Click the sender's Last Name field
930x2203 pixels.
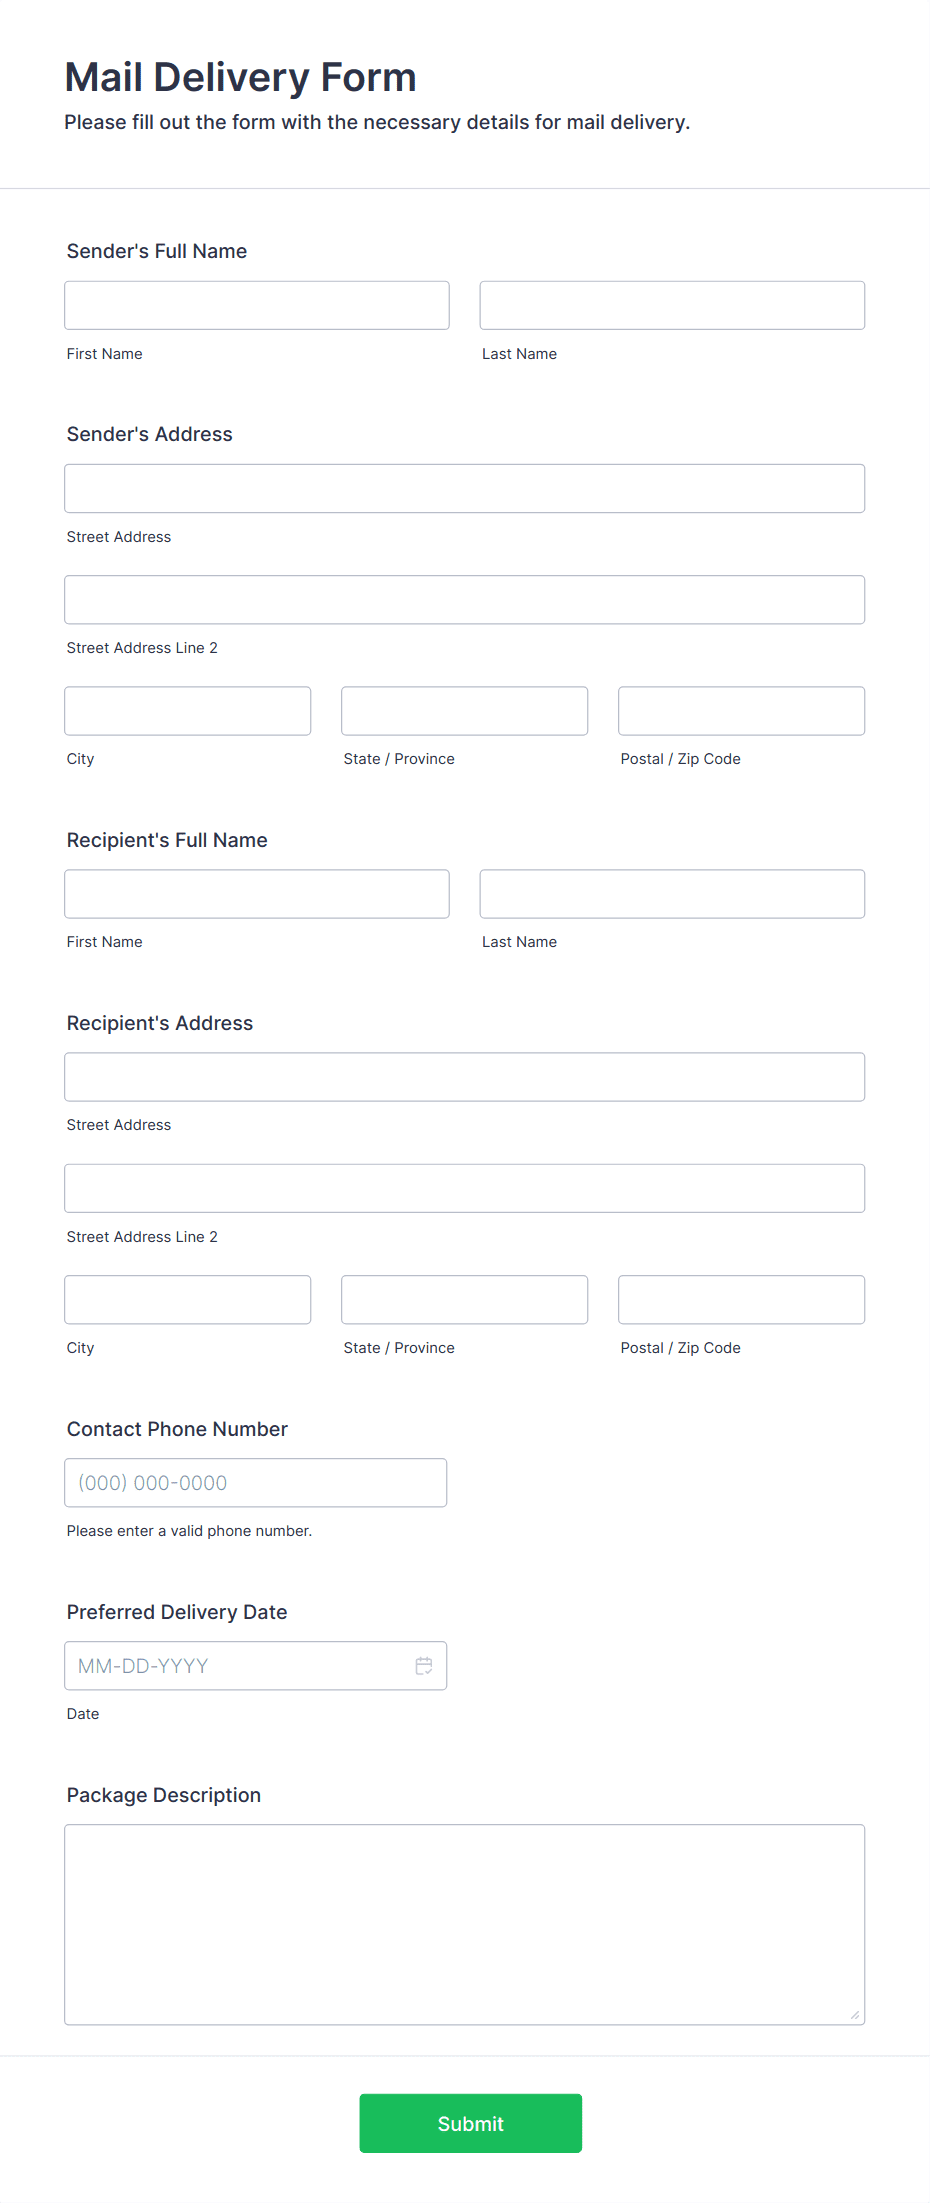(x=672, y=305)
